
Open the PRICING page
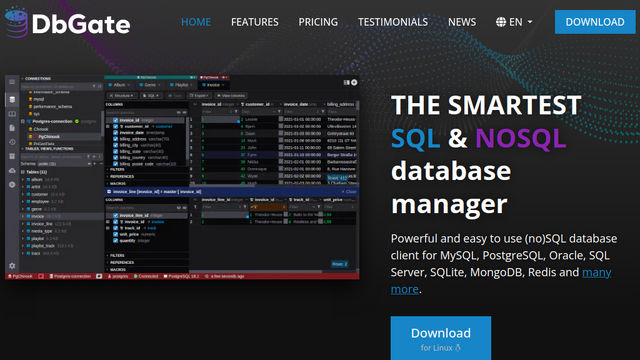[x=318, y=22]
